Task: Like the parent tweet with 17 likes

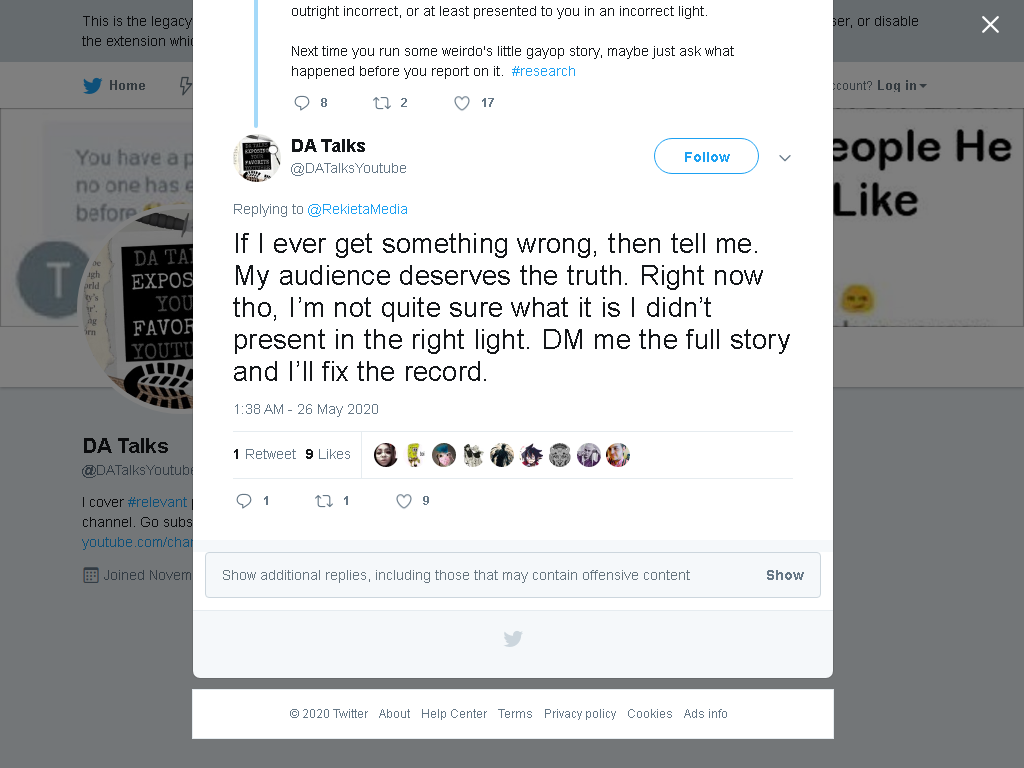Action: [x=462, y=103]
